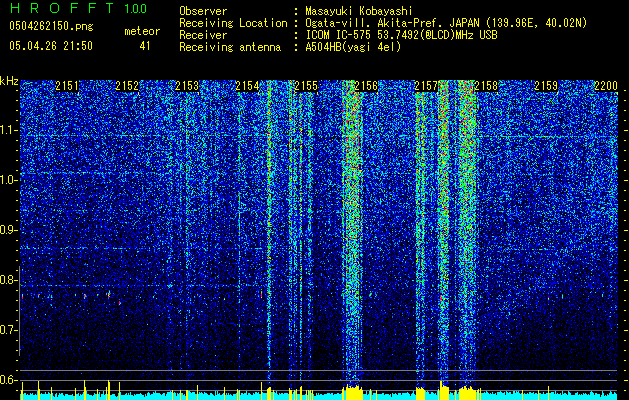Click the 0.9 frequency axis label
Viewport: 629px width, 400px height.
pos(9,230)
